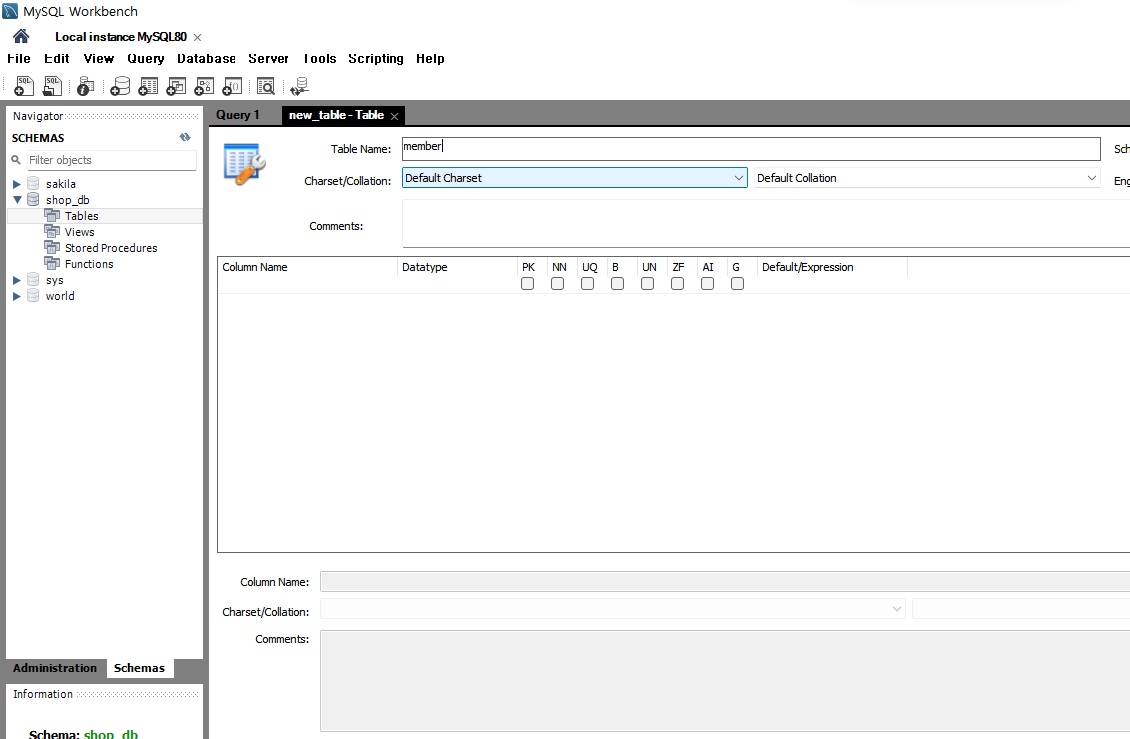The width and height of the screenshot is (1130, 739).
Task: Open the Tools menu
Action: pos(319,58)
